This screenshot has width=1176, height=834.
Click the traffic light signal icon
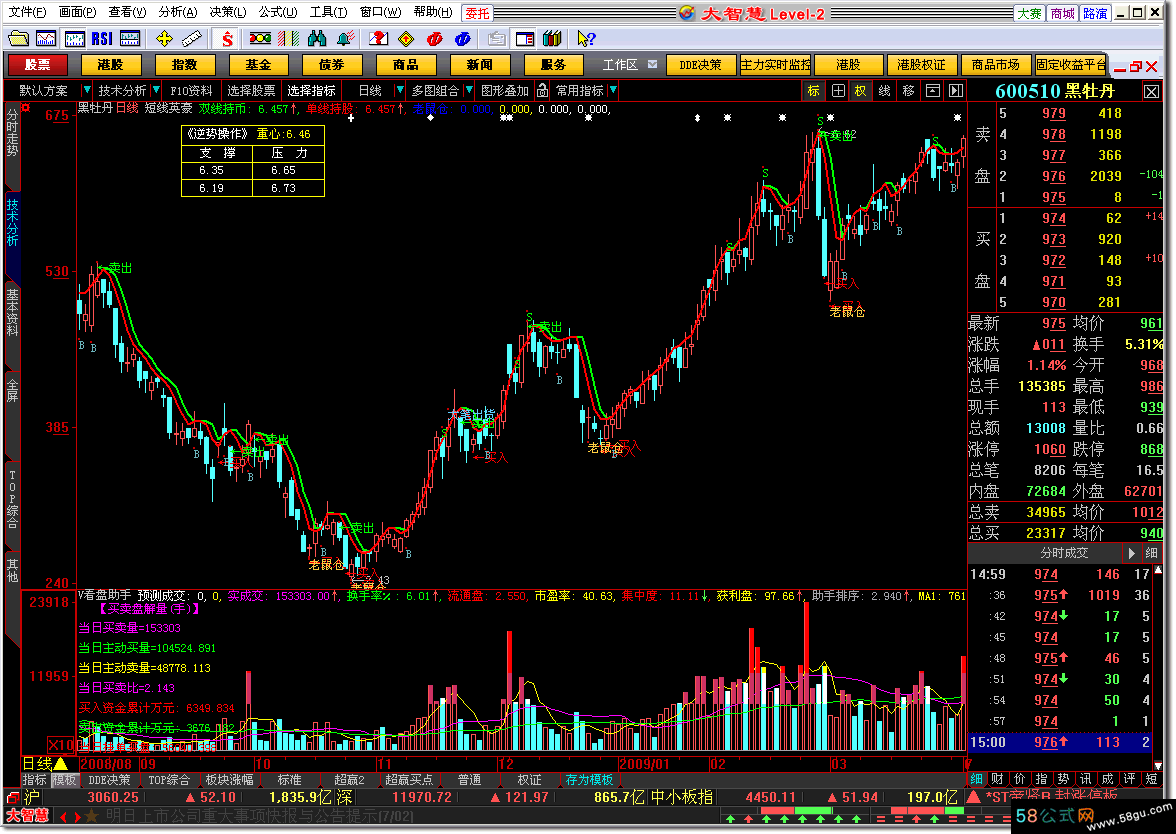[260, 38]
